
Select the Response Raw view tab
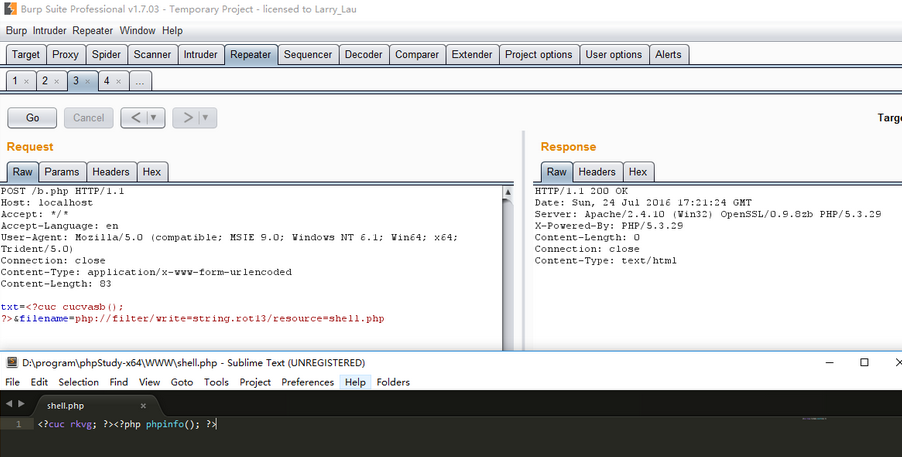[557, 172]
